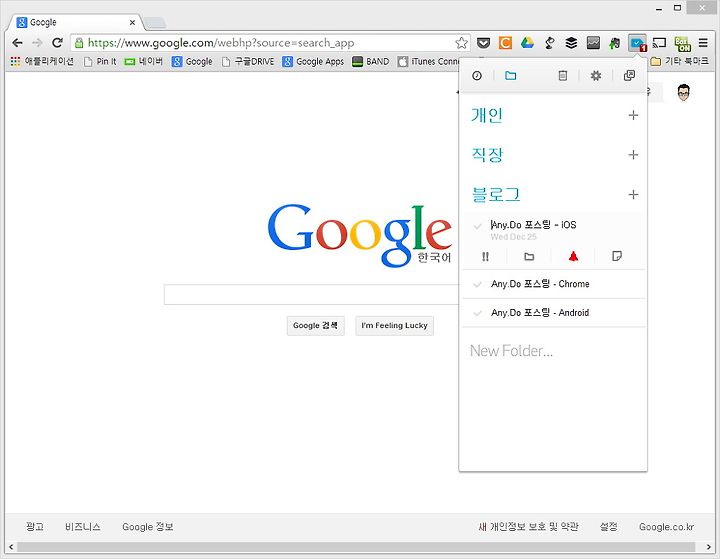This screenshot has height=559, width=720.
Task: Add a task to 직장 folder
Action: (633, 155)
